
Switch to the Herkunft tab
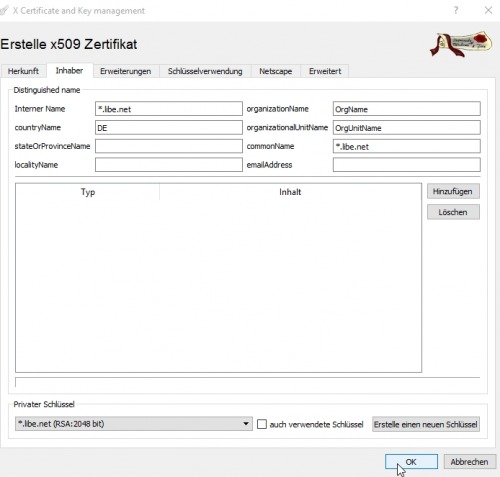pos(23,71)
